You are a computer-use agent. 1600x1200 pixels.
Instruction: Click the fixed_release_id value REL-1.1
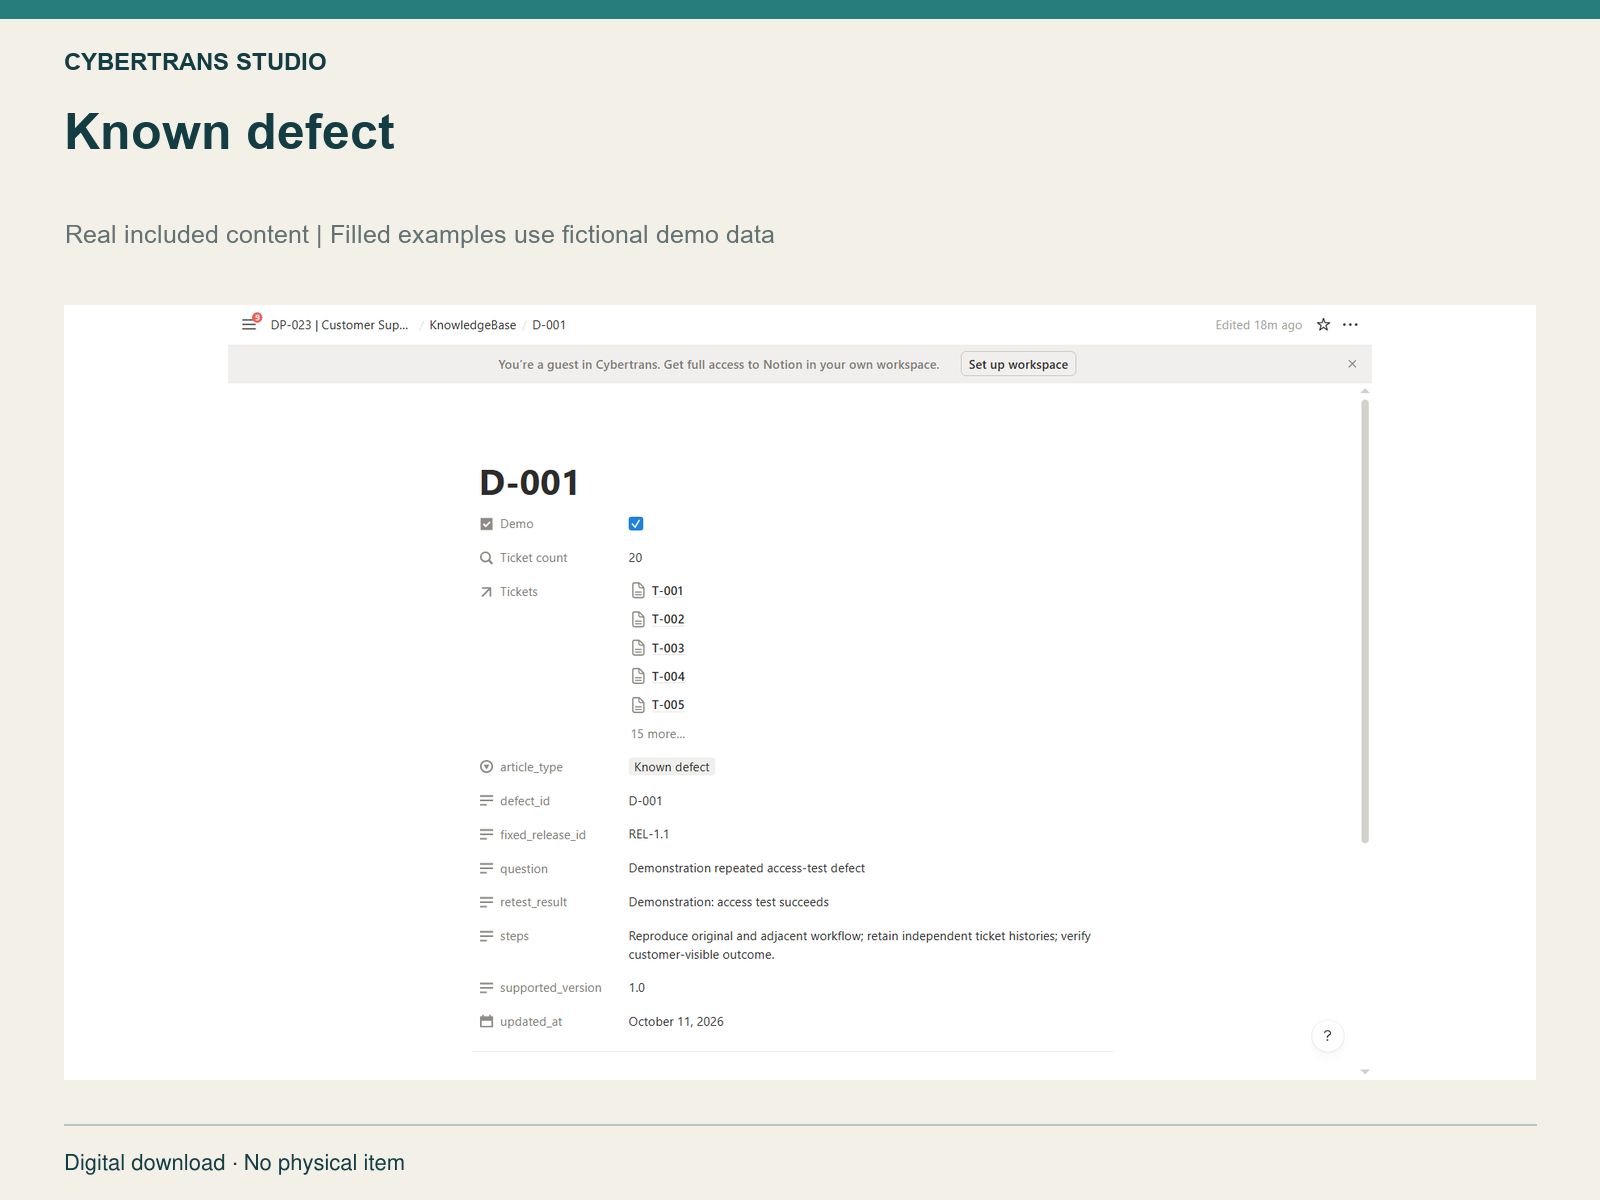point(649,834)
